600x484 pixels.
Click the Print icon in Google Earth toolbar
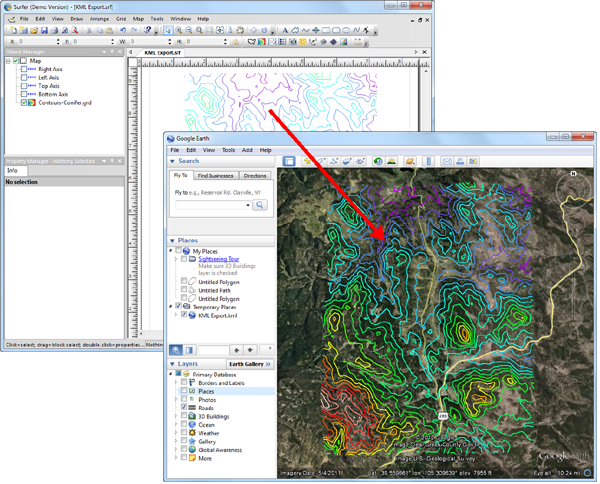(x=460, y=161)
